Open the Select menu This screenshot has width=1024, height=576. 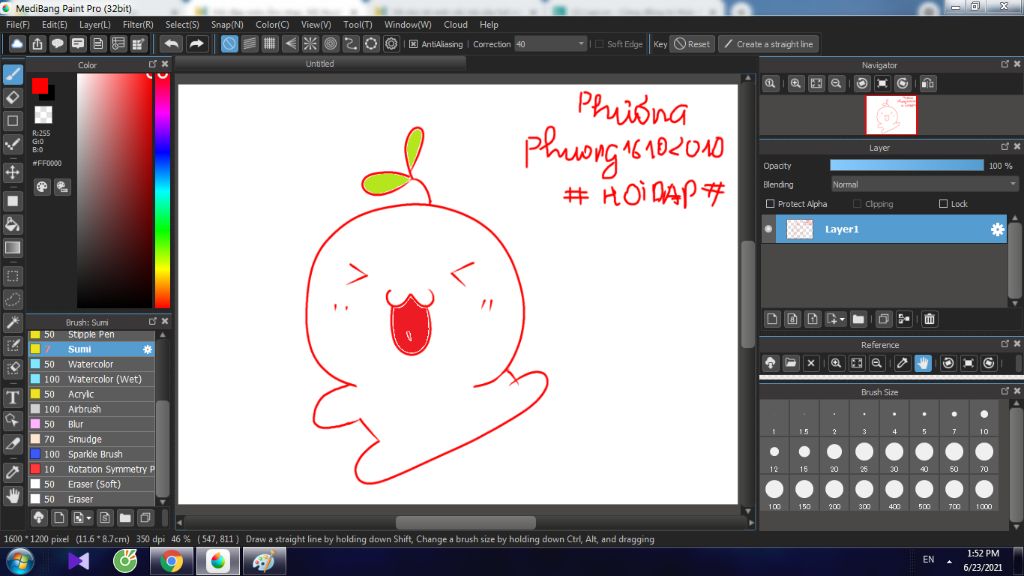182,24
